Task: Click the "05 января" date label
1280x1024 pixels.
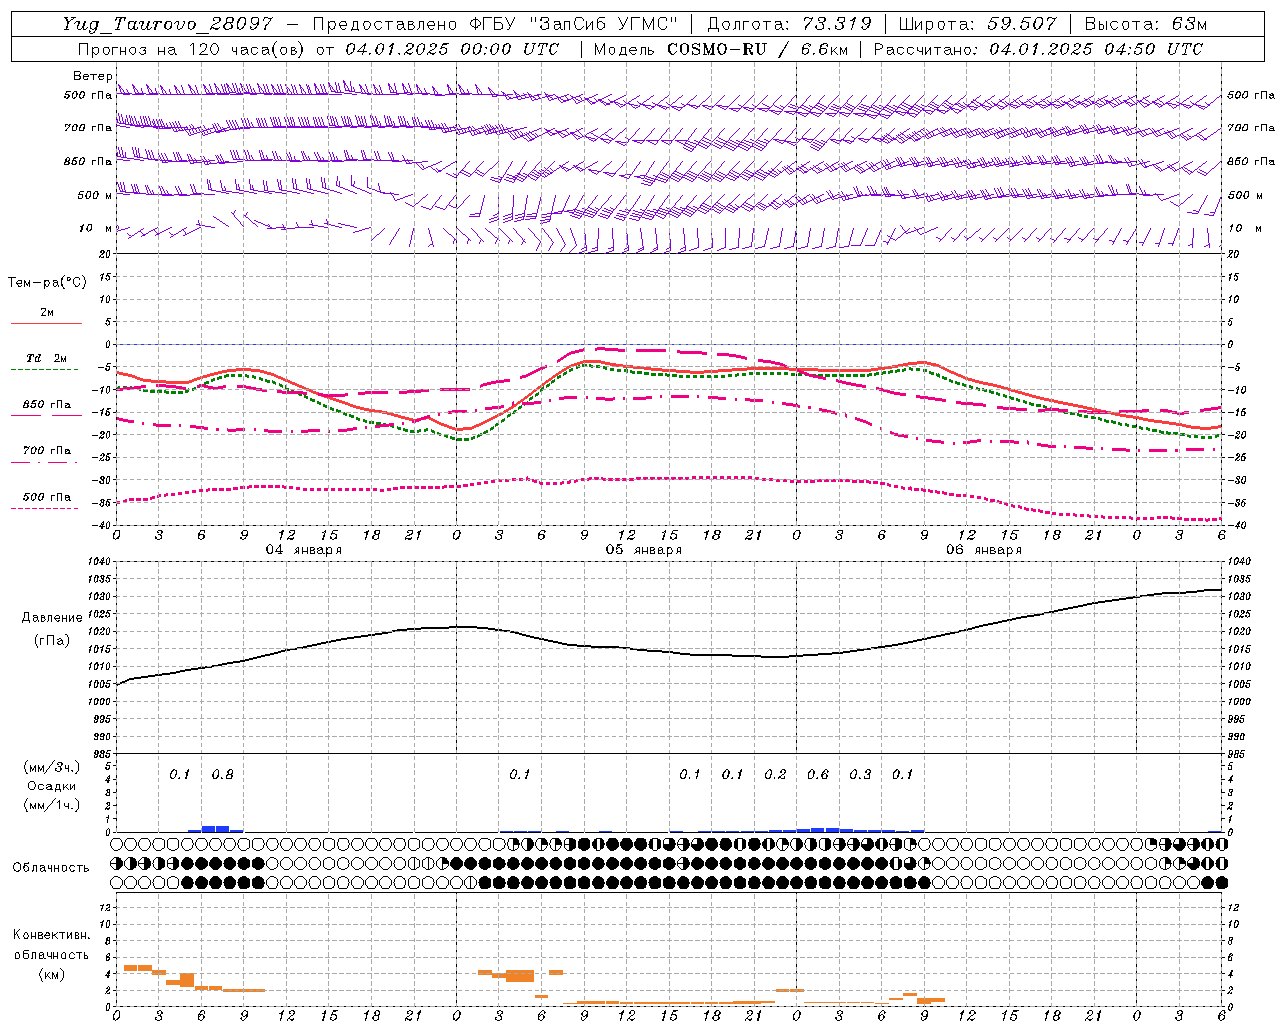Action: tap(643, 550)
